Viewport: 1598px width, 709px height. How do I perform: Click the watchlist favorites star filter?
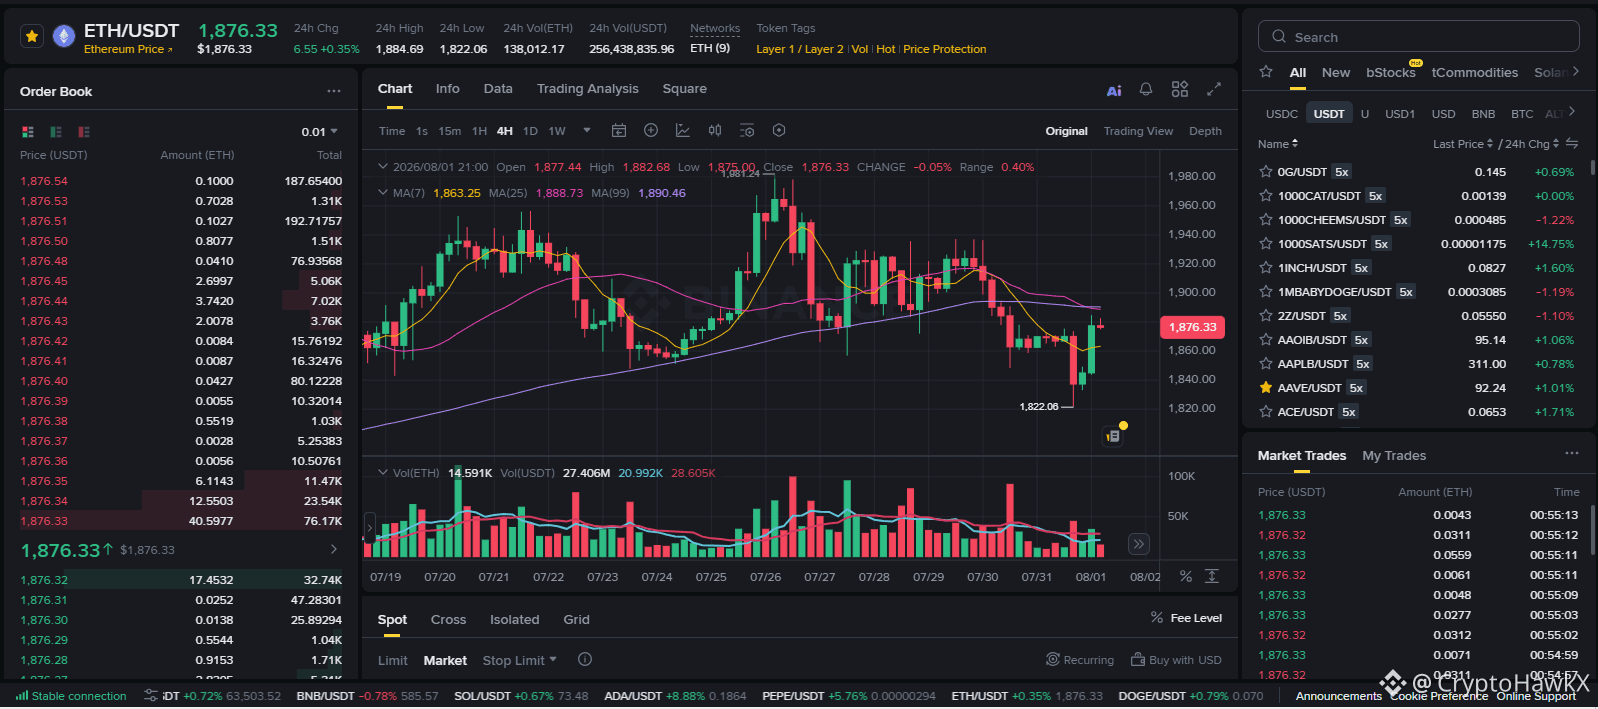click(x=1266, y=72)
